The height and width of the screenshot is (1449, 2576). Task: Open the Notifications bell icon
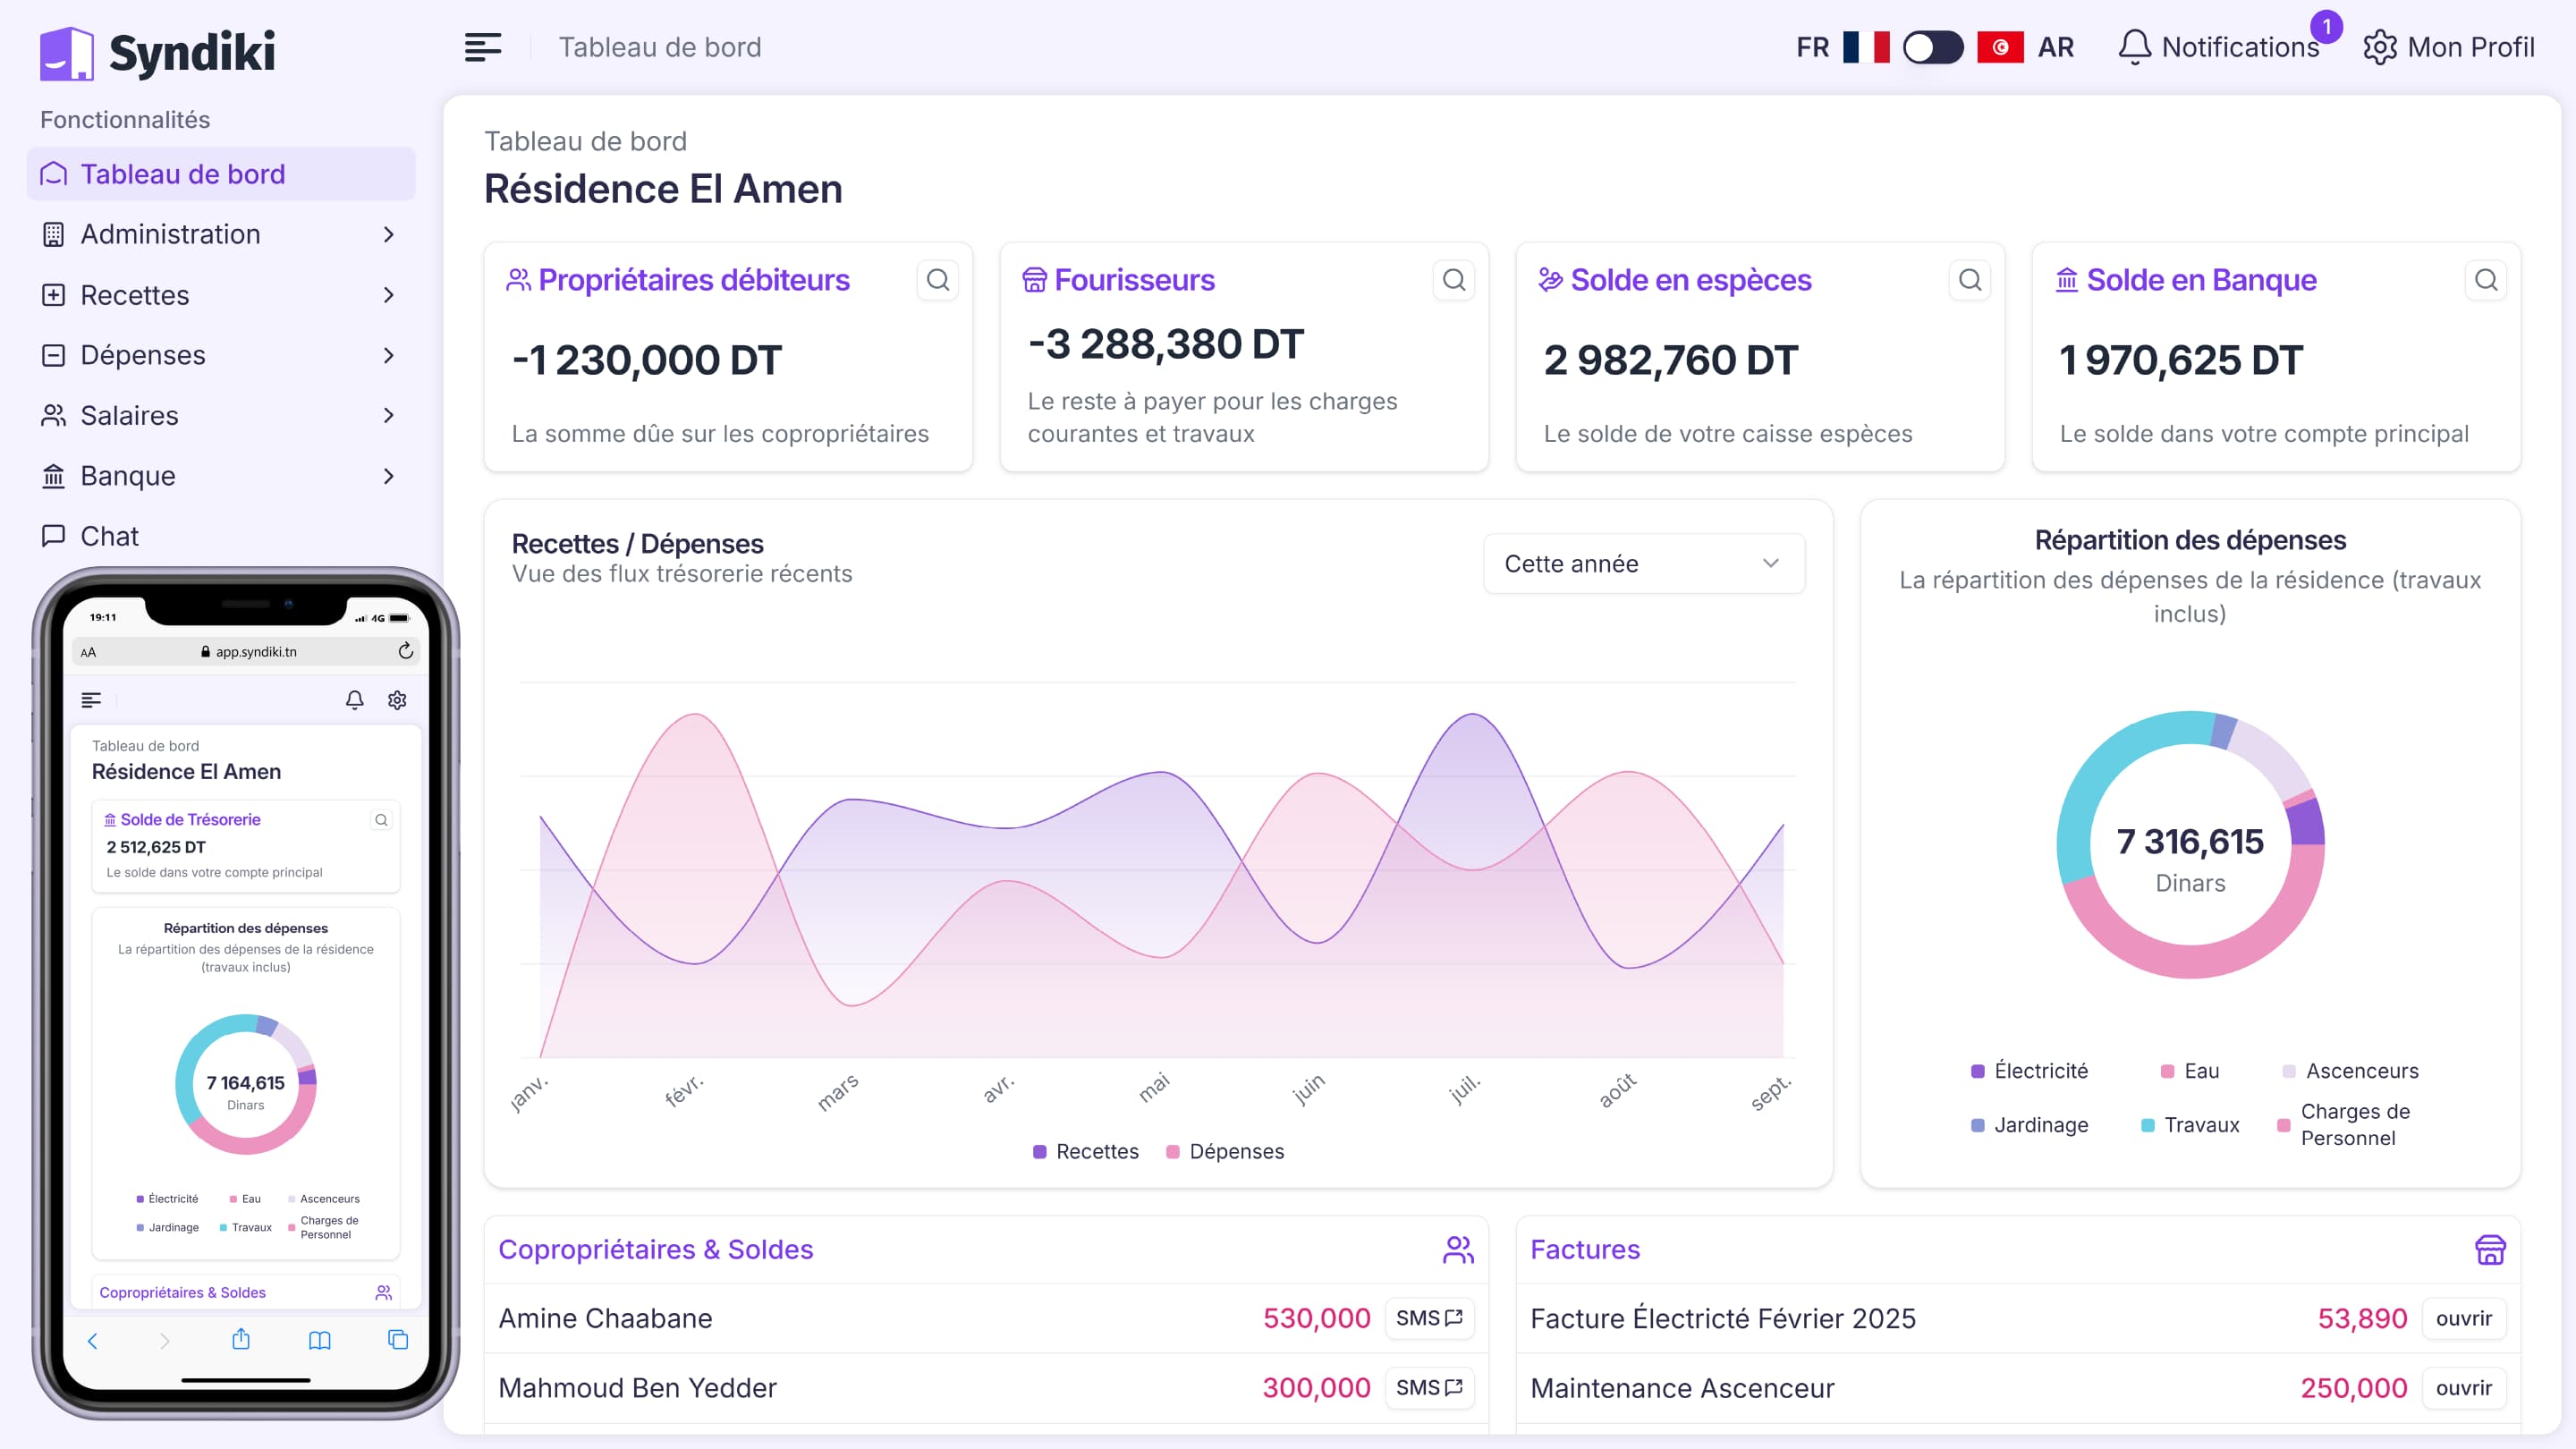(2134, 47)
